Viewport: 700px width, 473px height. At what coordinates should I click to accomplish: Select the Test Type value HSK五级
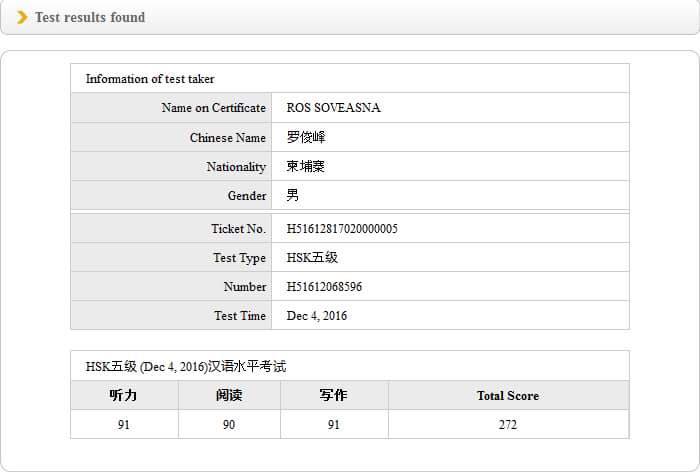click(312, 258)
